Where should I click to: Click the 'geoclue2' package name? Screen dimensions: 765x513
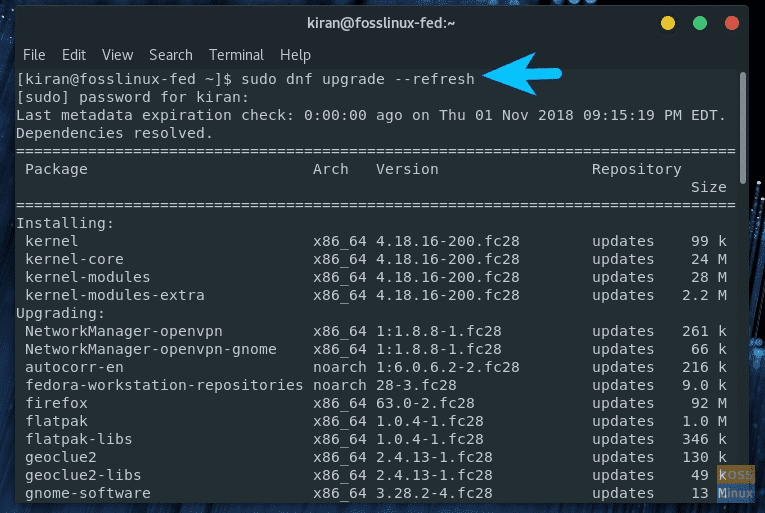[x=60, y=457]
